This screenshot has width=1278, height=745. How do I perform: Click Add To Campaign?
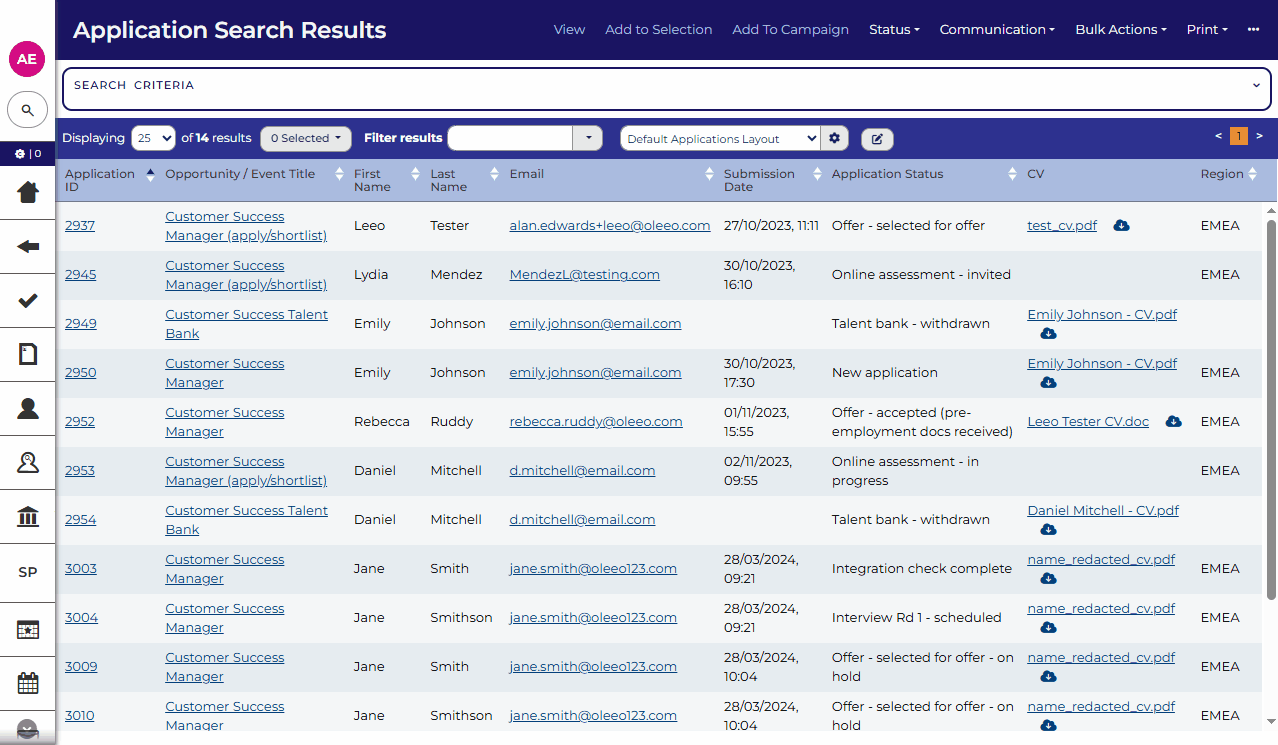790,29
